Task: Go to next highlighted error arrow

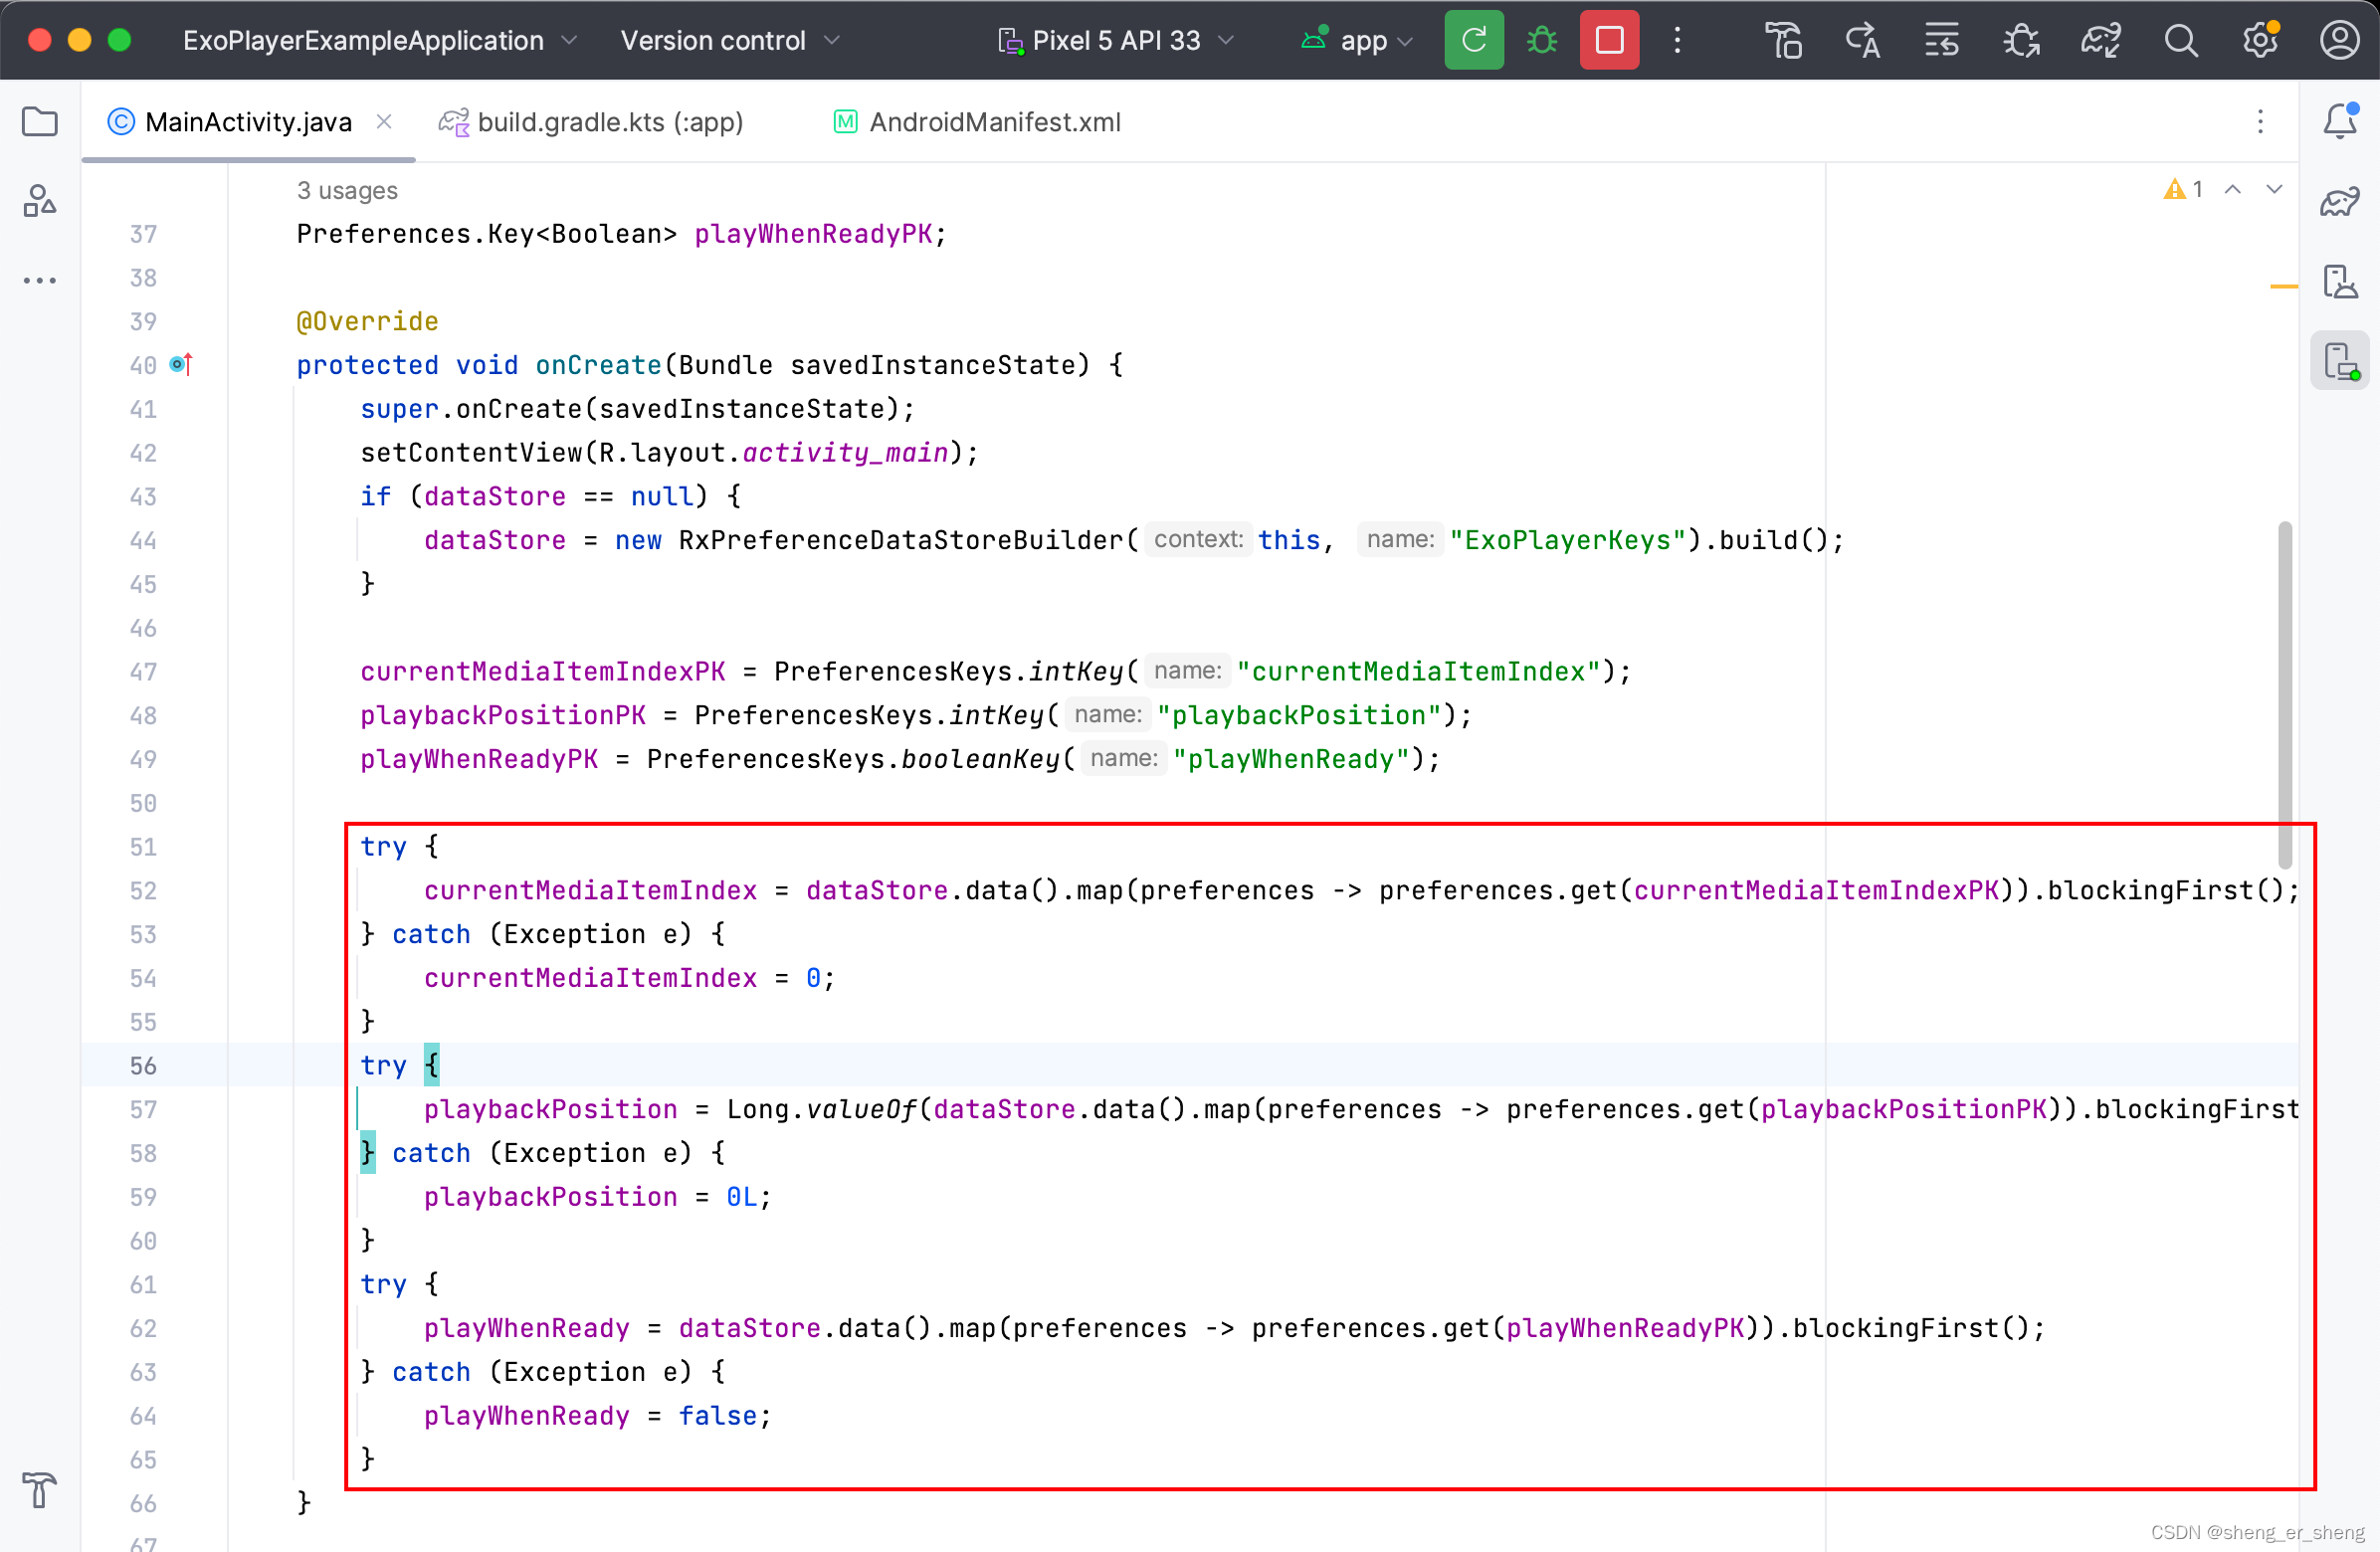Action: [x=2274, y=190]
